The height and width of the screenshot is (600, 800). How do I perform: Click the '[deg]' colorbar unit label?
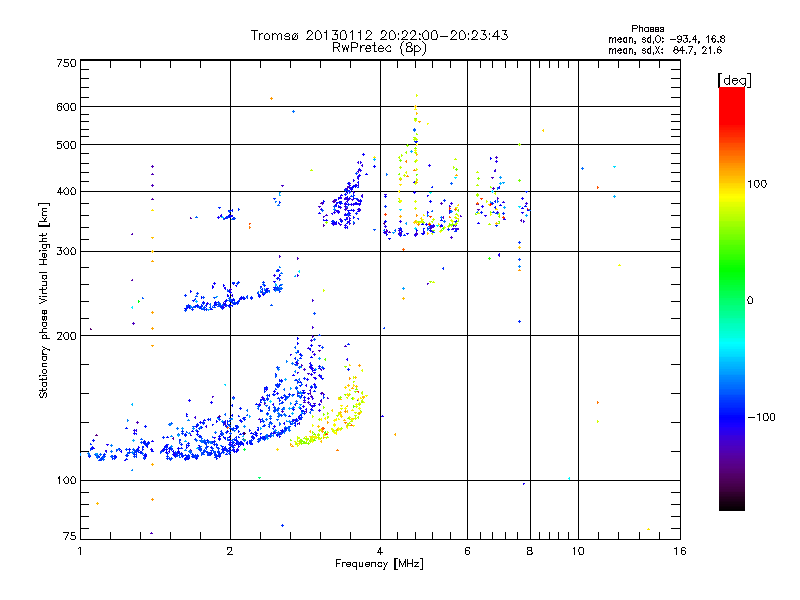click(x=734, y=81)
